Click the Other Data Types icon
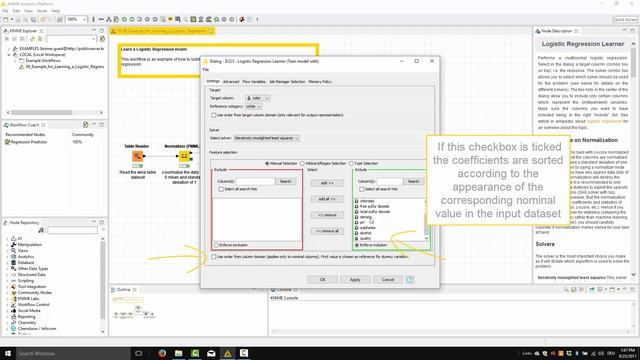 [x=13, y=269]
